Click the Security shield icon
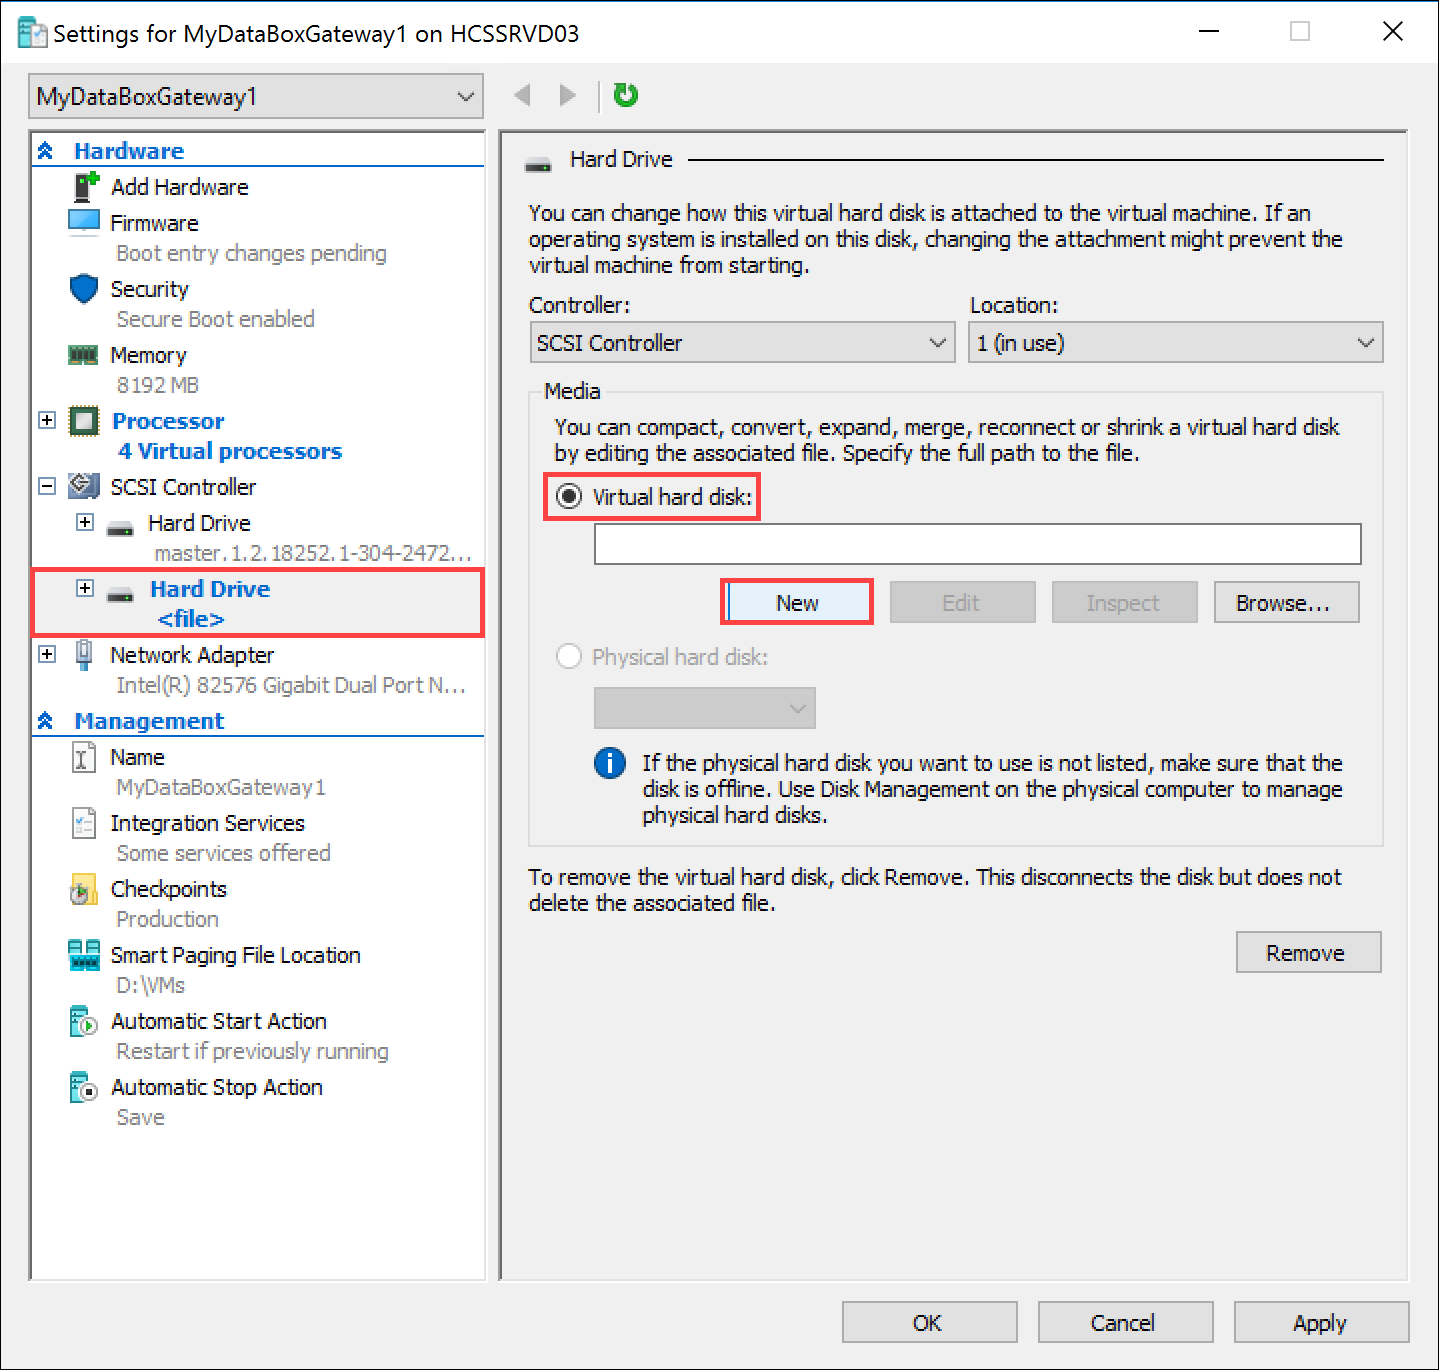Image resolution: width=1439 pixels, height=1370 pixels. [x=84, y=289]
